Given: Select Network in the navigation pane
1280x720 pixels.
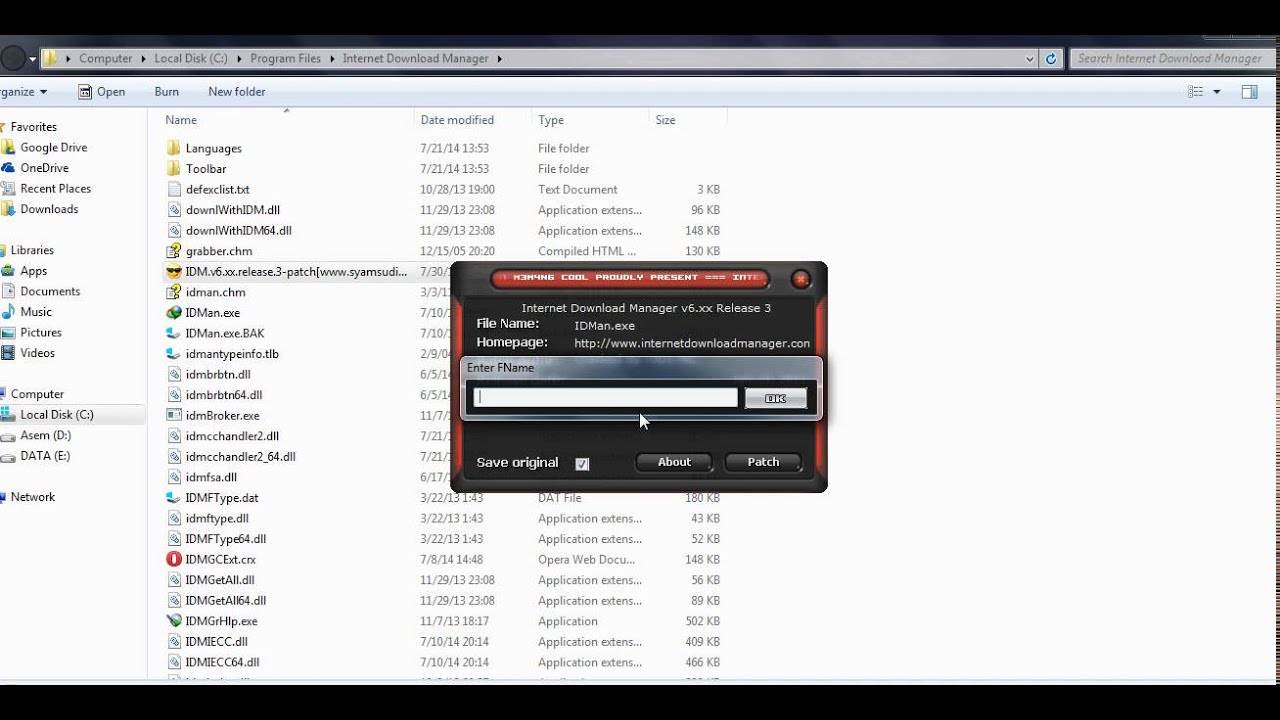Looking at the screenshot, I should (33, 497).
